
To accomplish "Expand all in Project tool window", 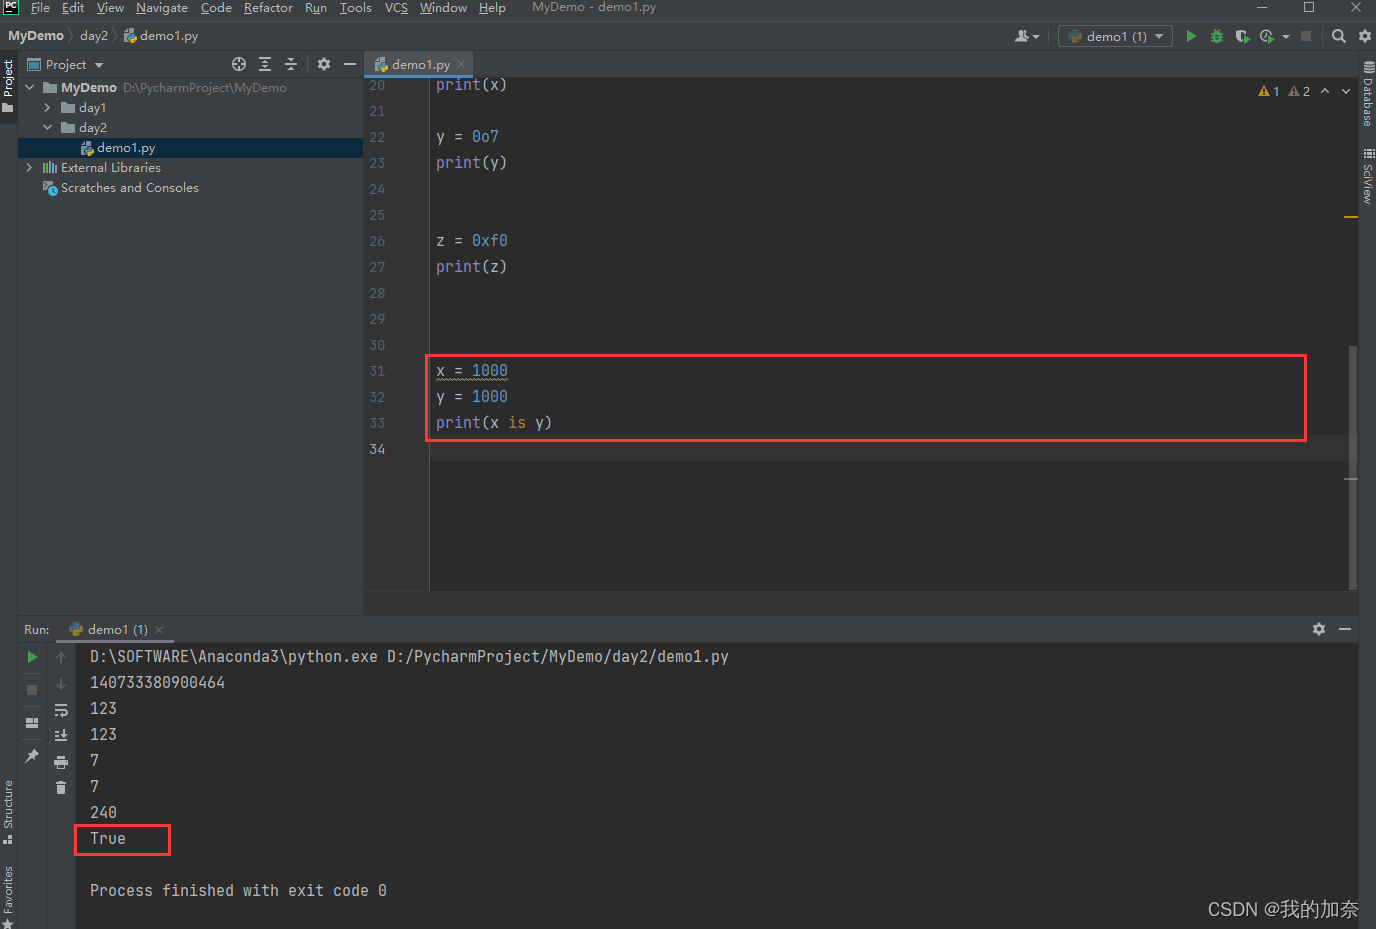I will [x=265, y=64].
